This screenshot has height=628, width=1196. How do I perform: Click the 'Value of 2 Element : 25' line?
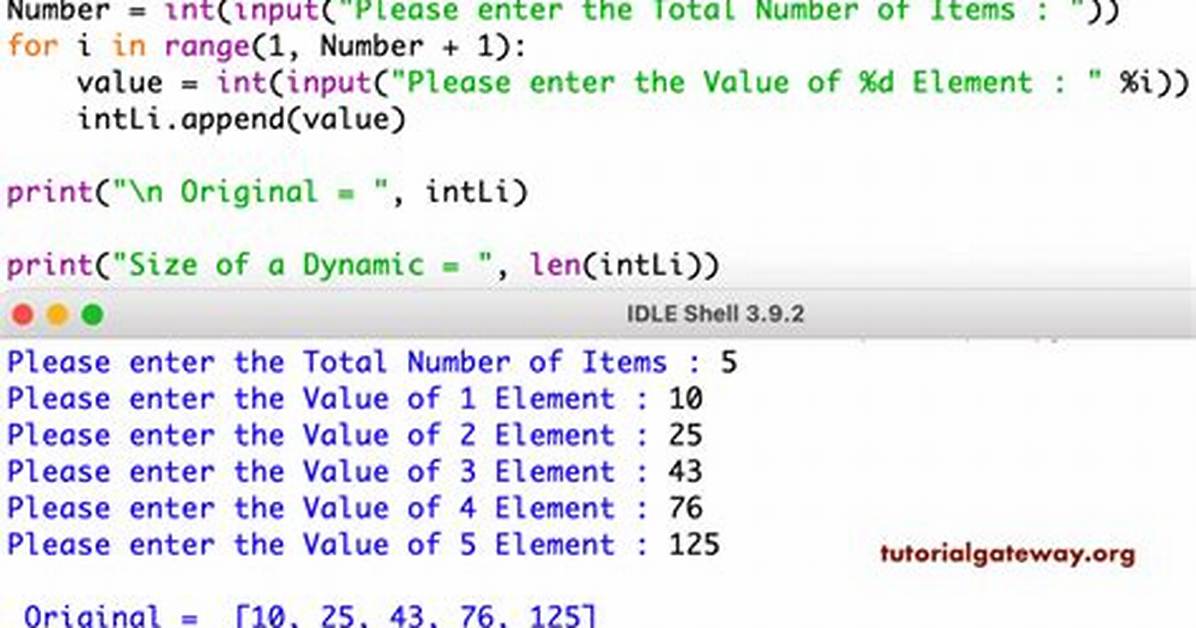tap(355, 435)
